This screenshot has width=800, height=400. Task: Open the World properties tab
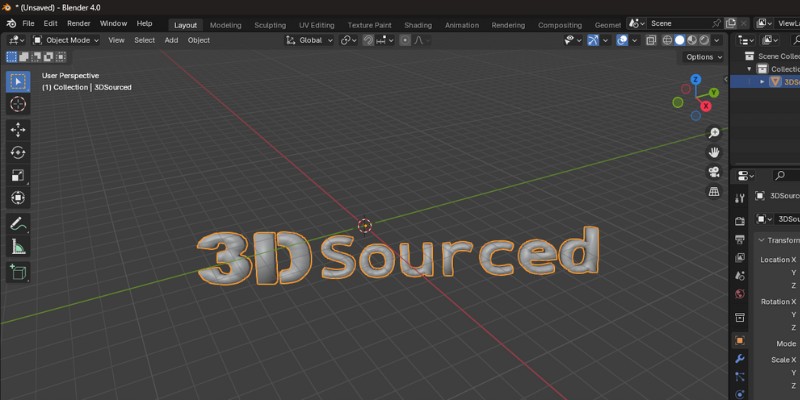click(x=739, y=294)
